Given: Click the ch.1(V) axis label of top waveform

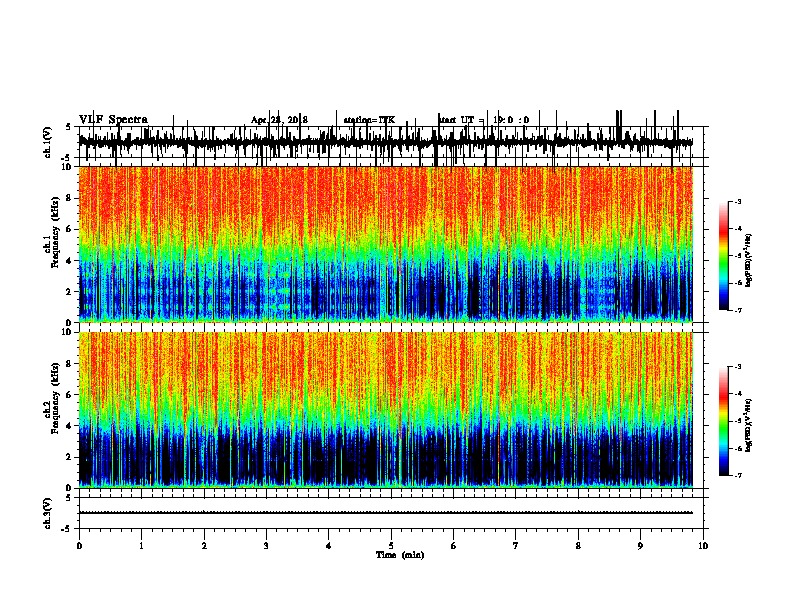Looking at the screenshot, I should pyautogui.click(x=48, y=142).
